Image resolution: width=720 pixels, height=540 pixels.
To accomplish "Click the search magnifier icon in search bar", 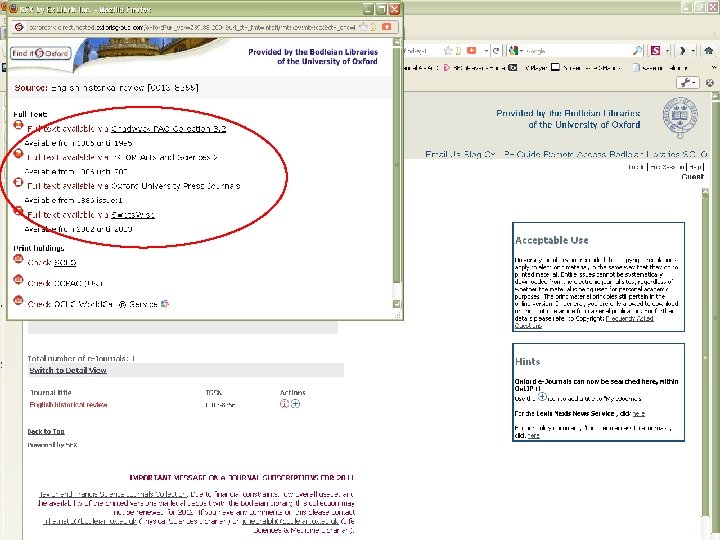I will pos(637,51).
